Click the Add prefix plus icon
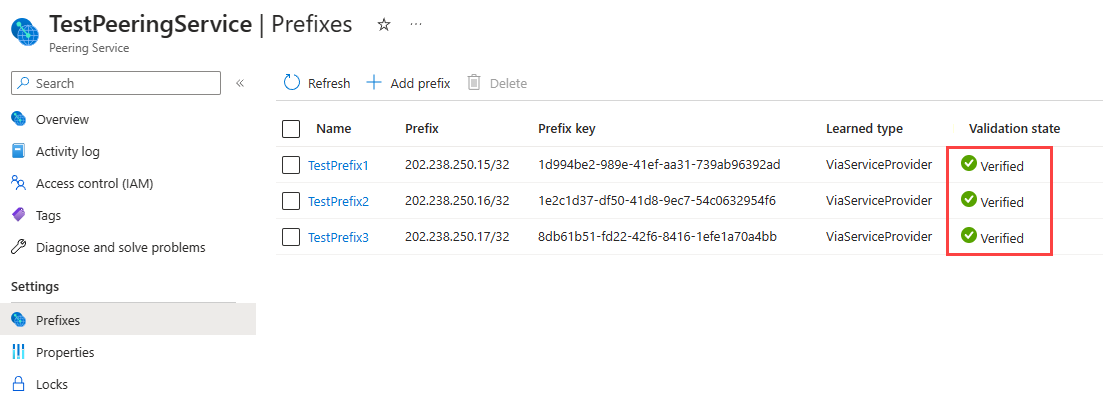 coord(374,83)
